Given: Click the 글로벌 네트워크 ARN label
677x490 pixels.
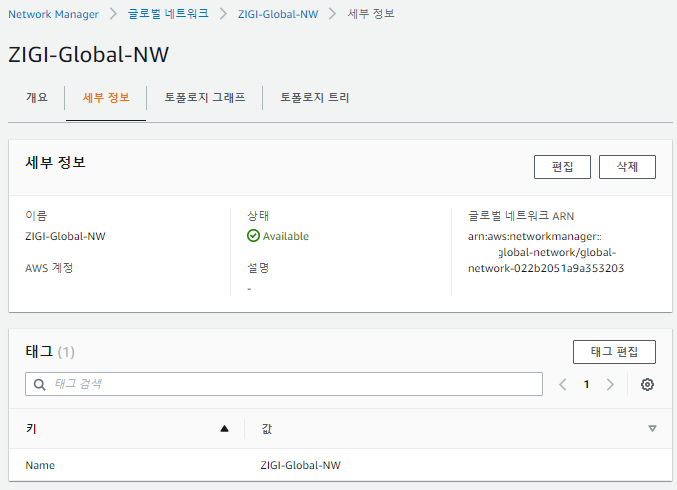Looking at the screenshot, I should pos(521,215).
